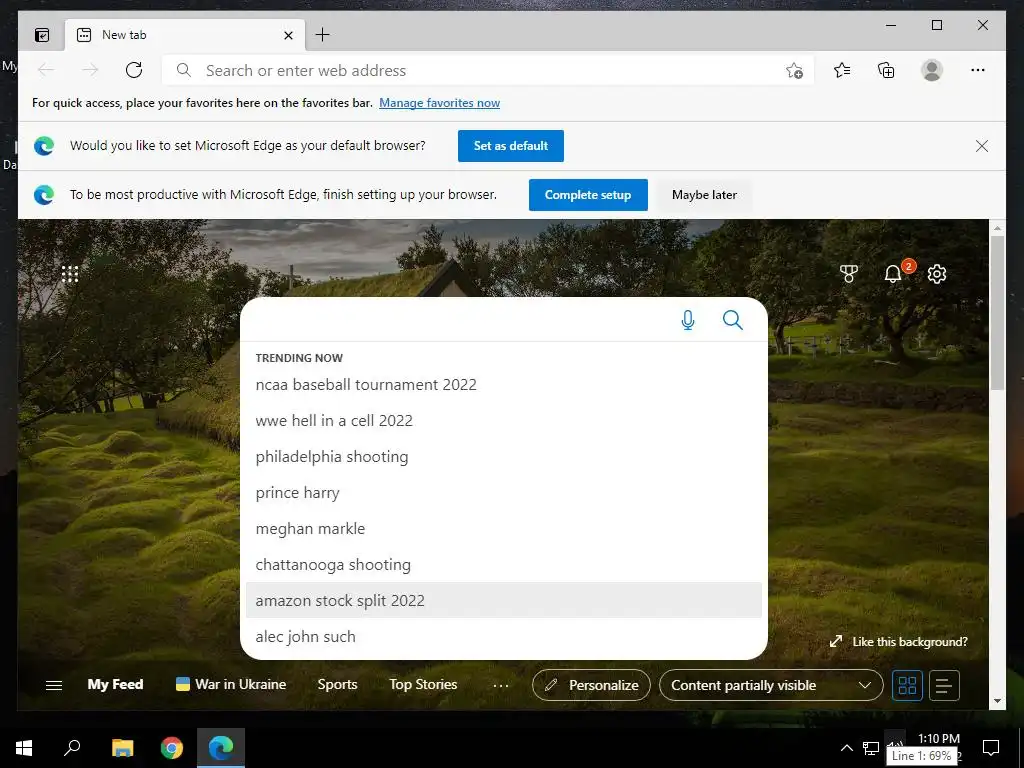Switch to Top Stories tab

[x=423, y=684]
